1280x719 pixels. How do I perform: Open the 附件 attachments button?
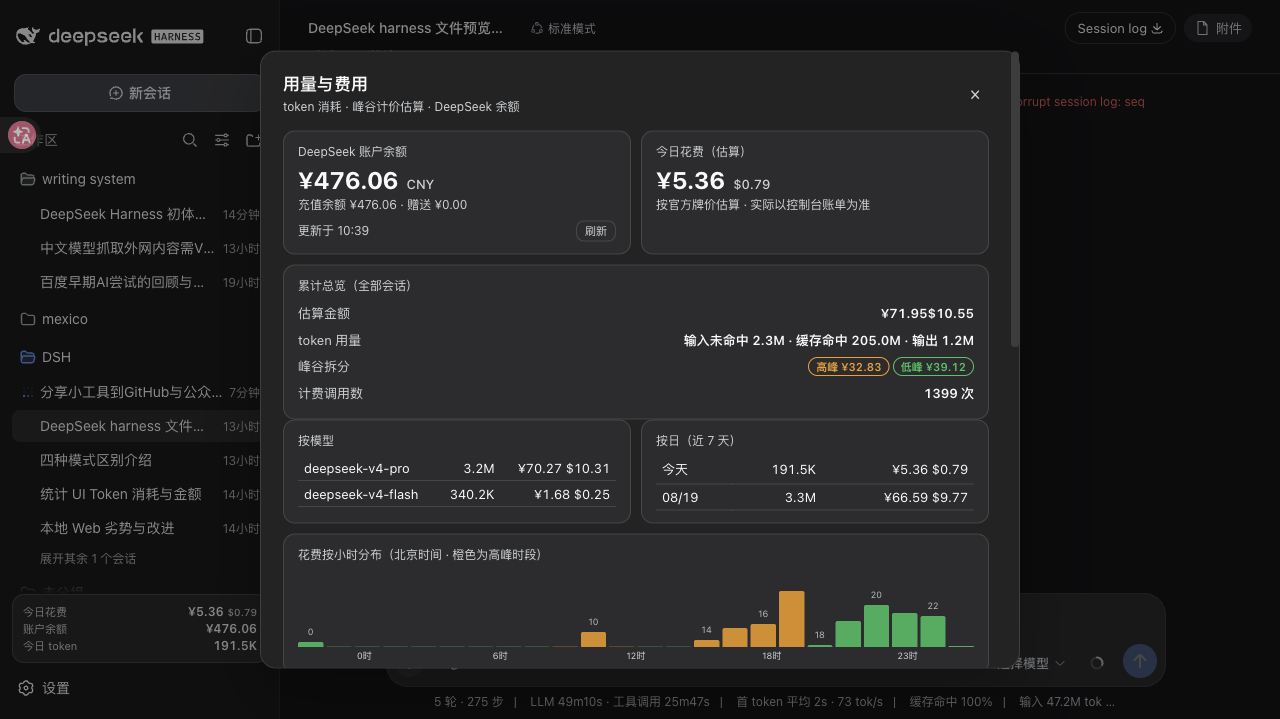[1218, 28]
